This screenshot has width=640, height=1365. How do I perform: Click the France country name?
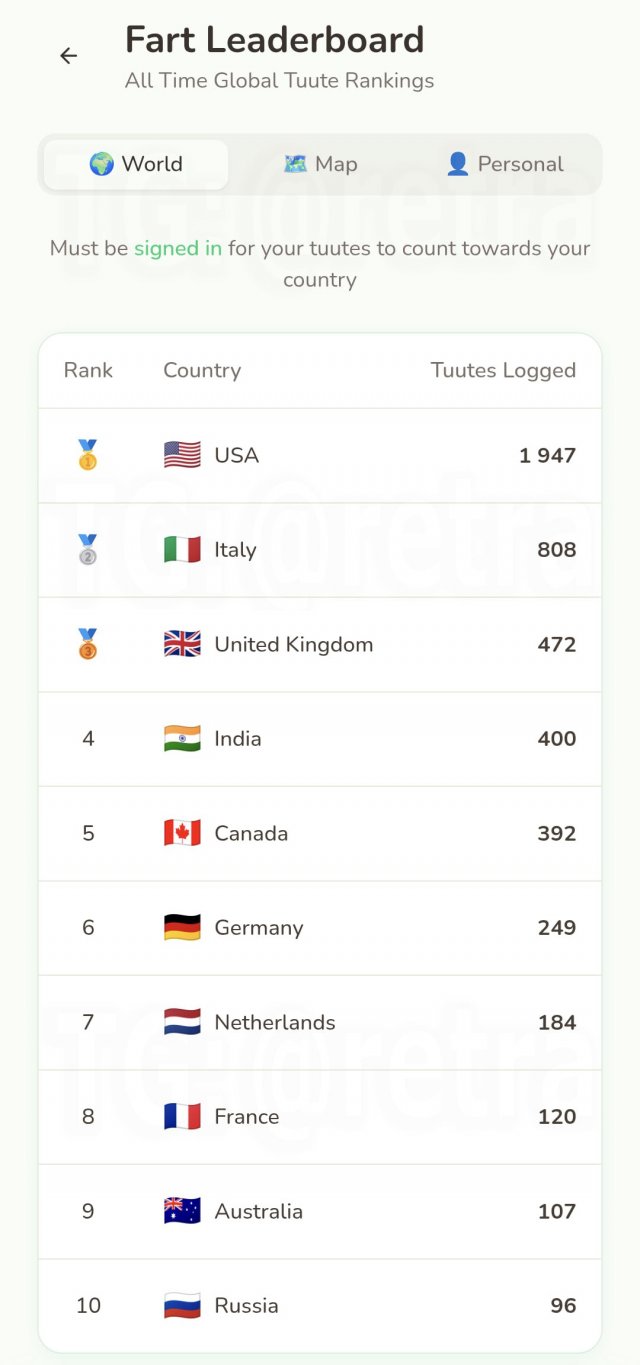(x=246, y=1117)
